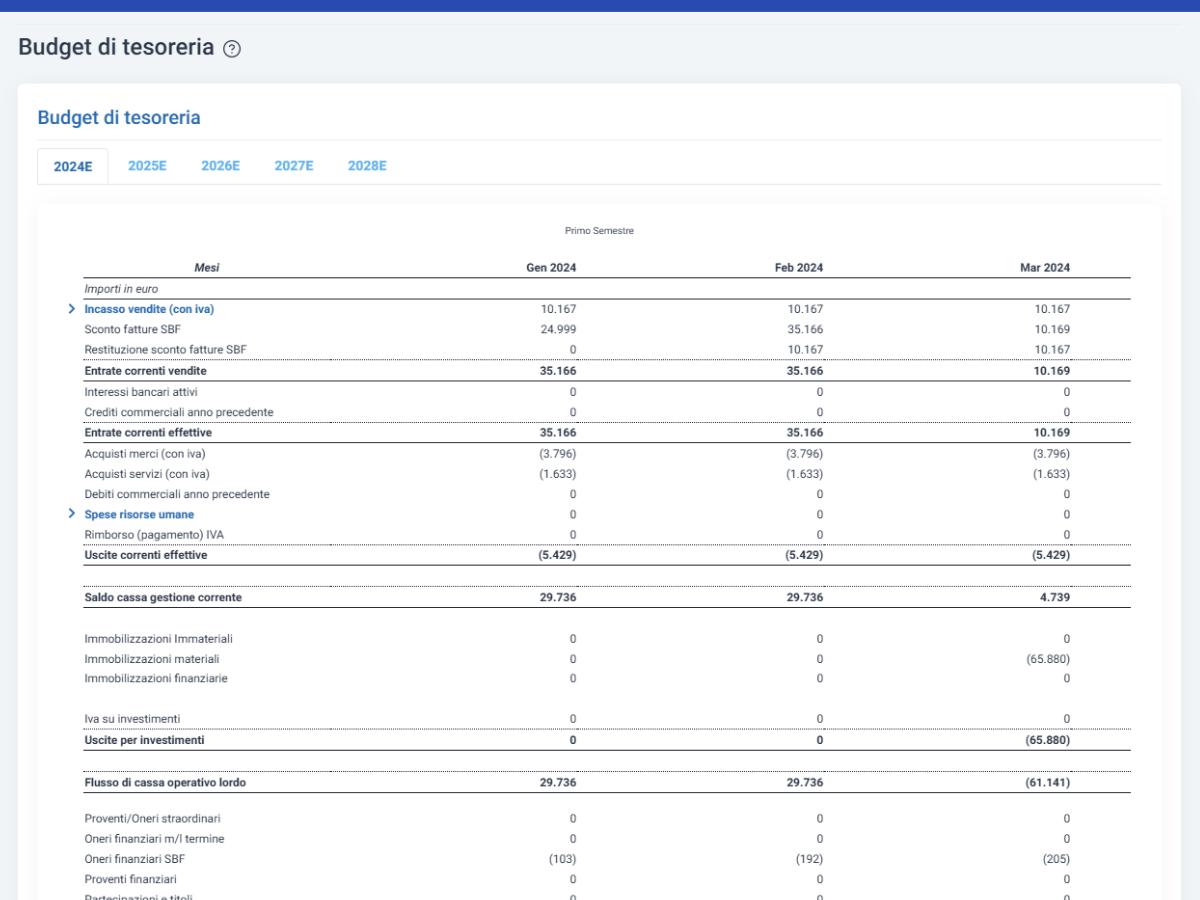Click the (192) Oneri finanziari SBF value

pos(810,859)
